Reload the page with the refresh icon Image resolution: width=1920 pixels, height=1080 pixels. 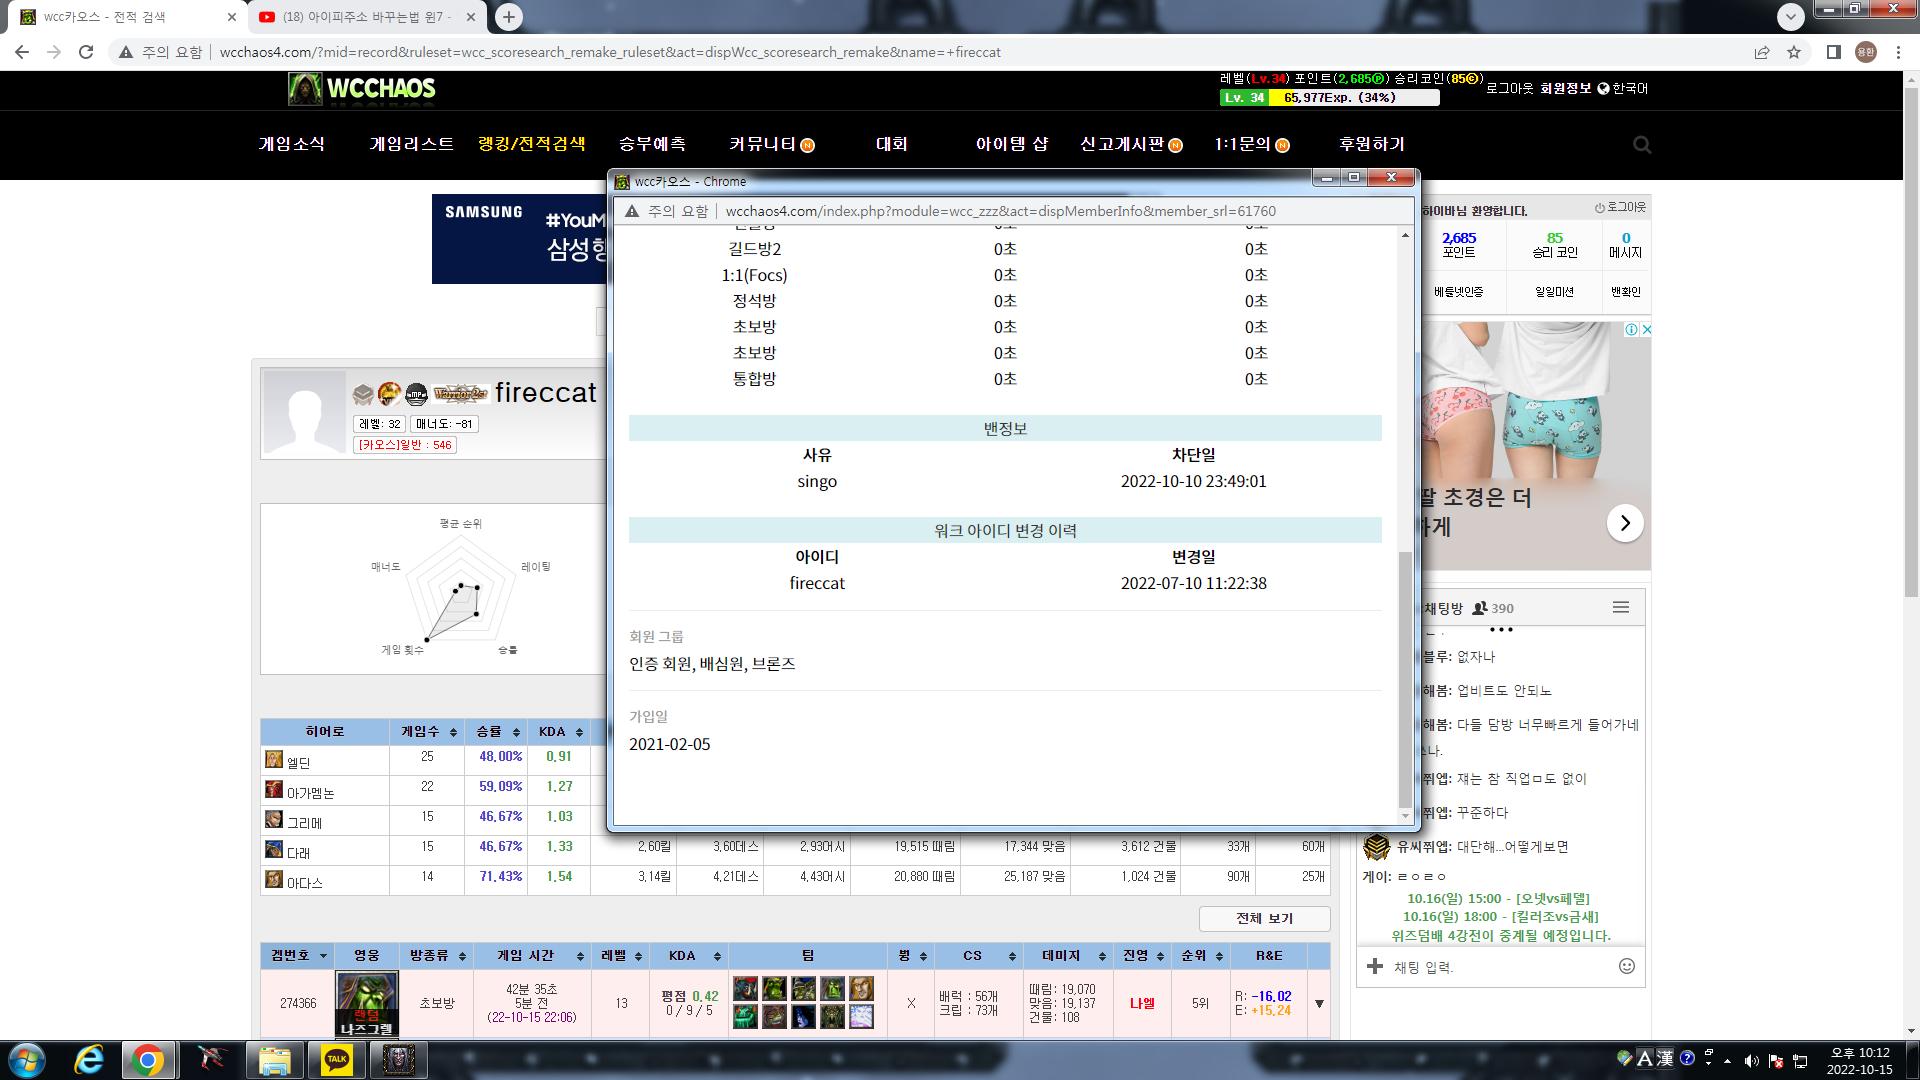pyautogui.click(x=86, y=52)
